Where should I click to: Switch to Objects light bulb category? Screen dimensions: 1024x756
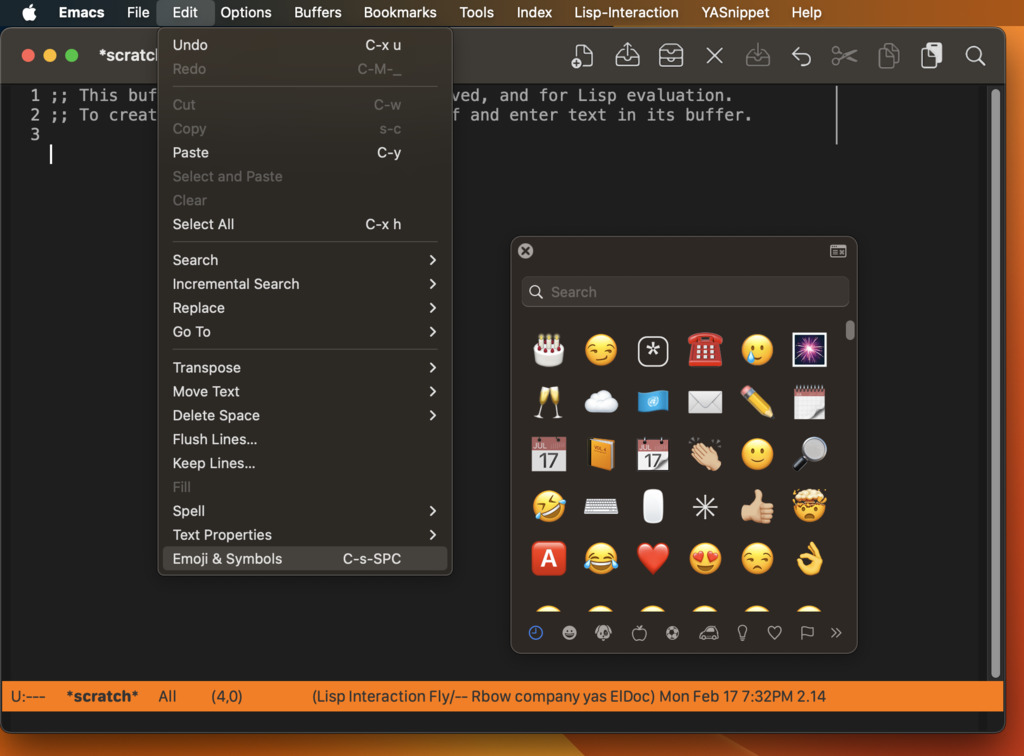pos(743,633)
